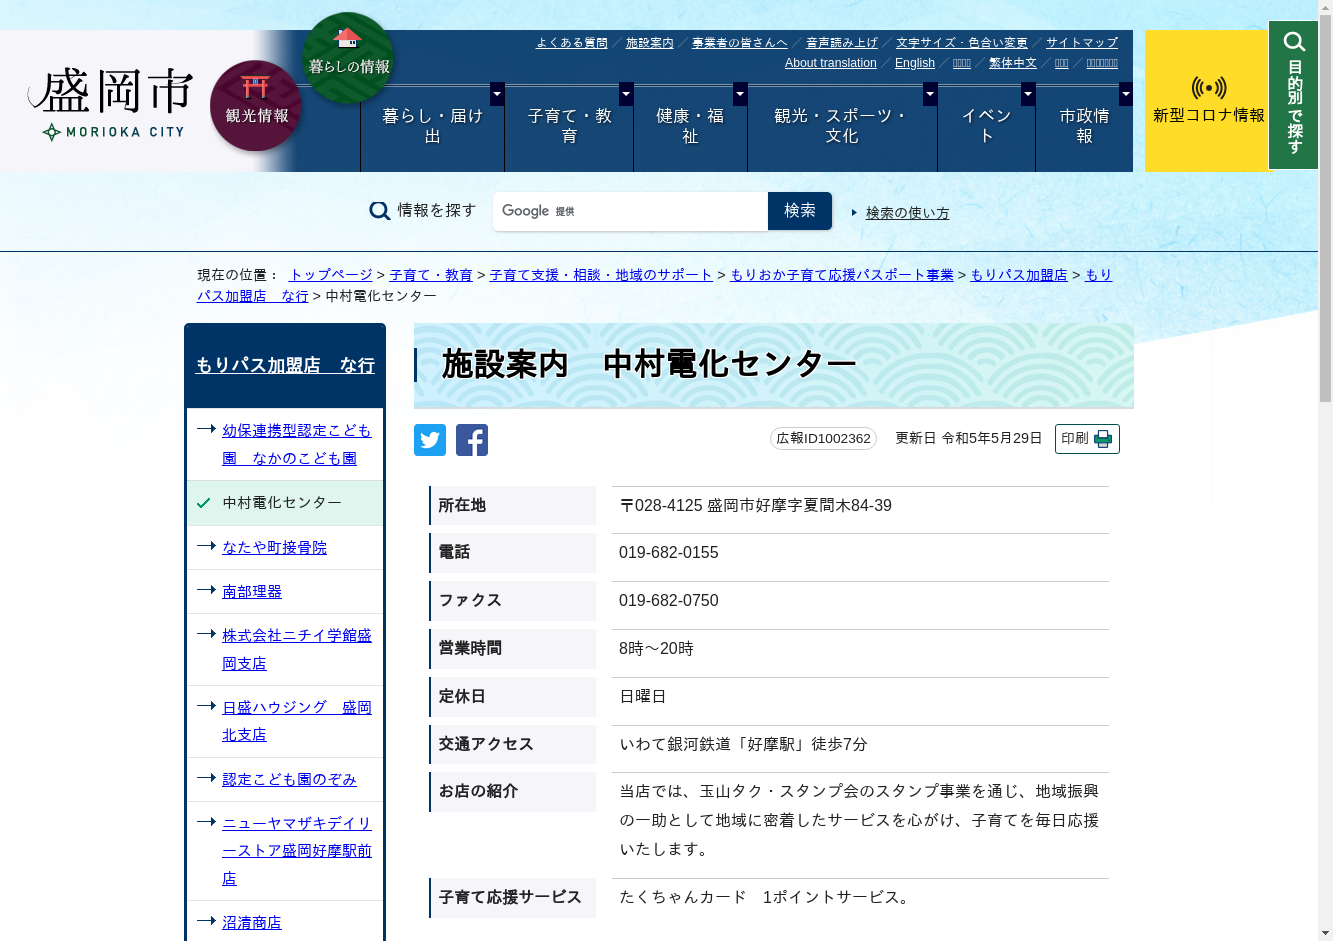This screenshot has width=1333, height=941.
Task: Open 日盛ハウジング 盛岡北支店 sidebar link
Action: (x=296, y=721)
